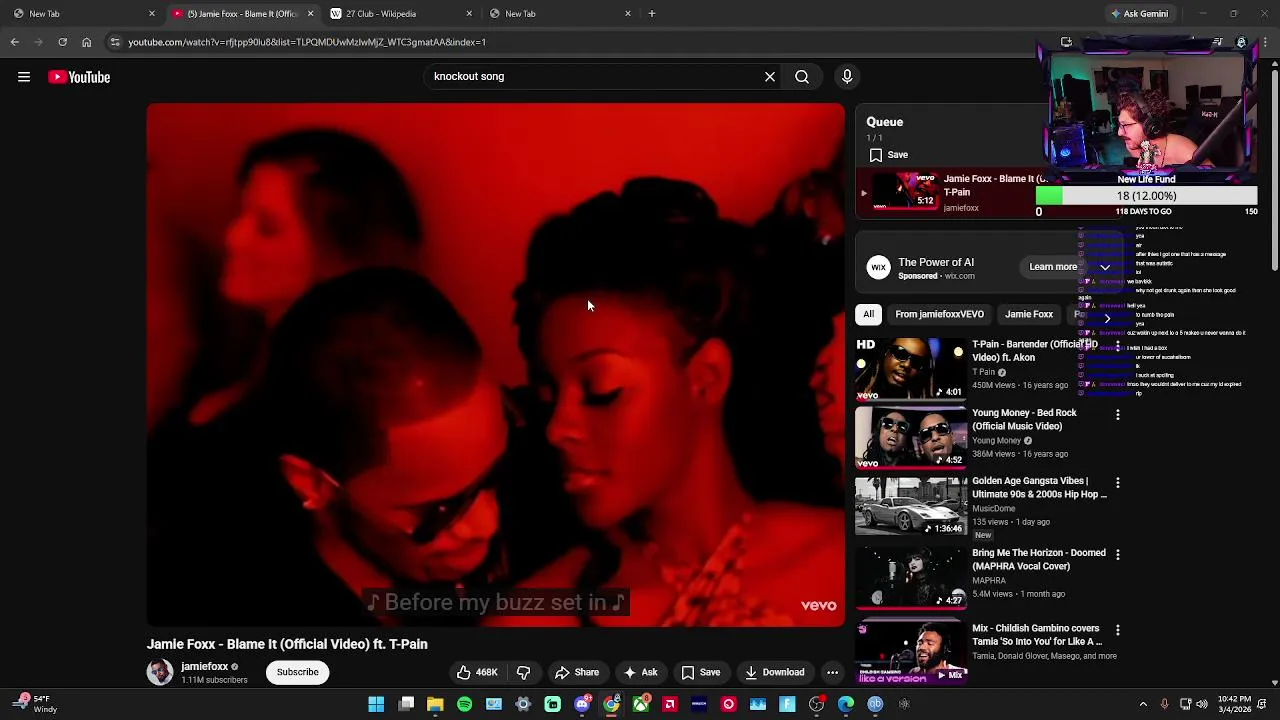Close the 27 Club Wikipedia tab
This screenshot has width=1280, height=720.
coord(469,13)
